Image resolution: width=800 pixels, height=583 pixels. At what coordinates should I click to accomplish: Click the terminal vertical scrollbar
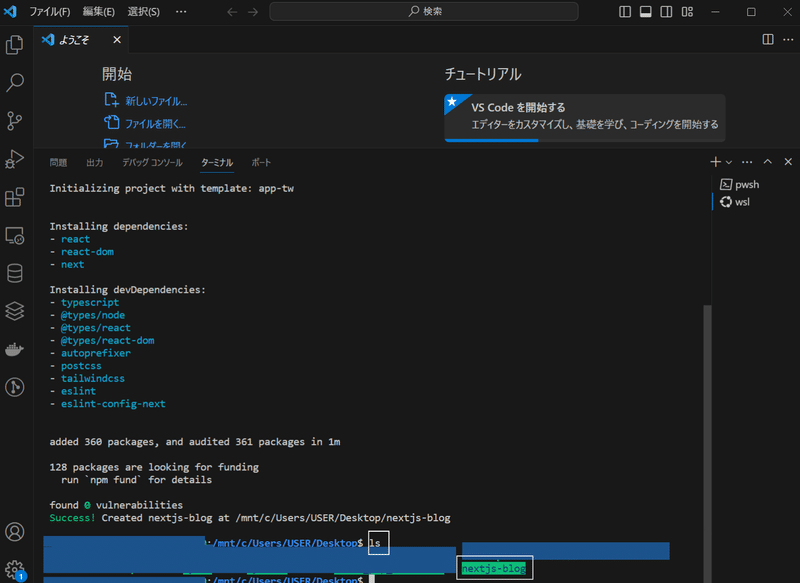(707, 442)
